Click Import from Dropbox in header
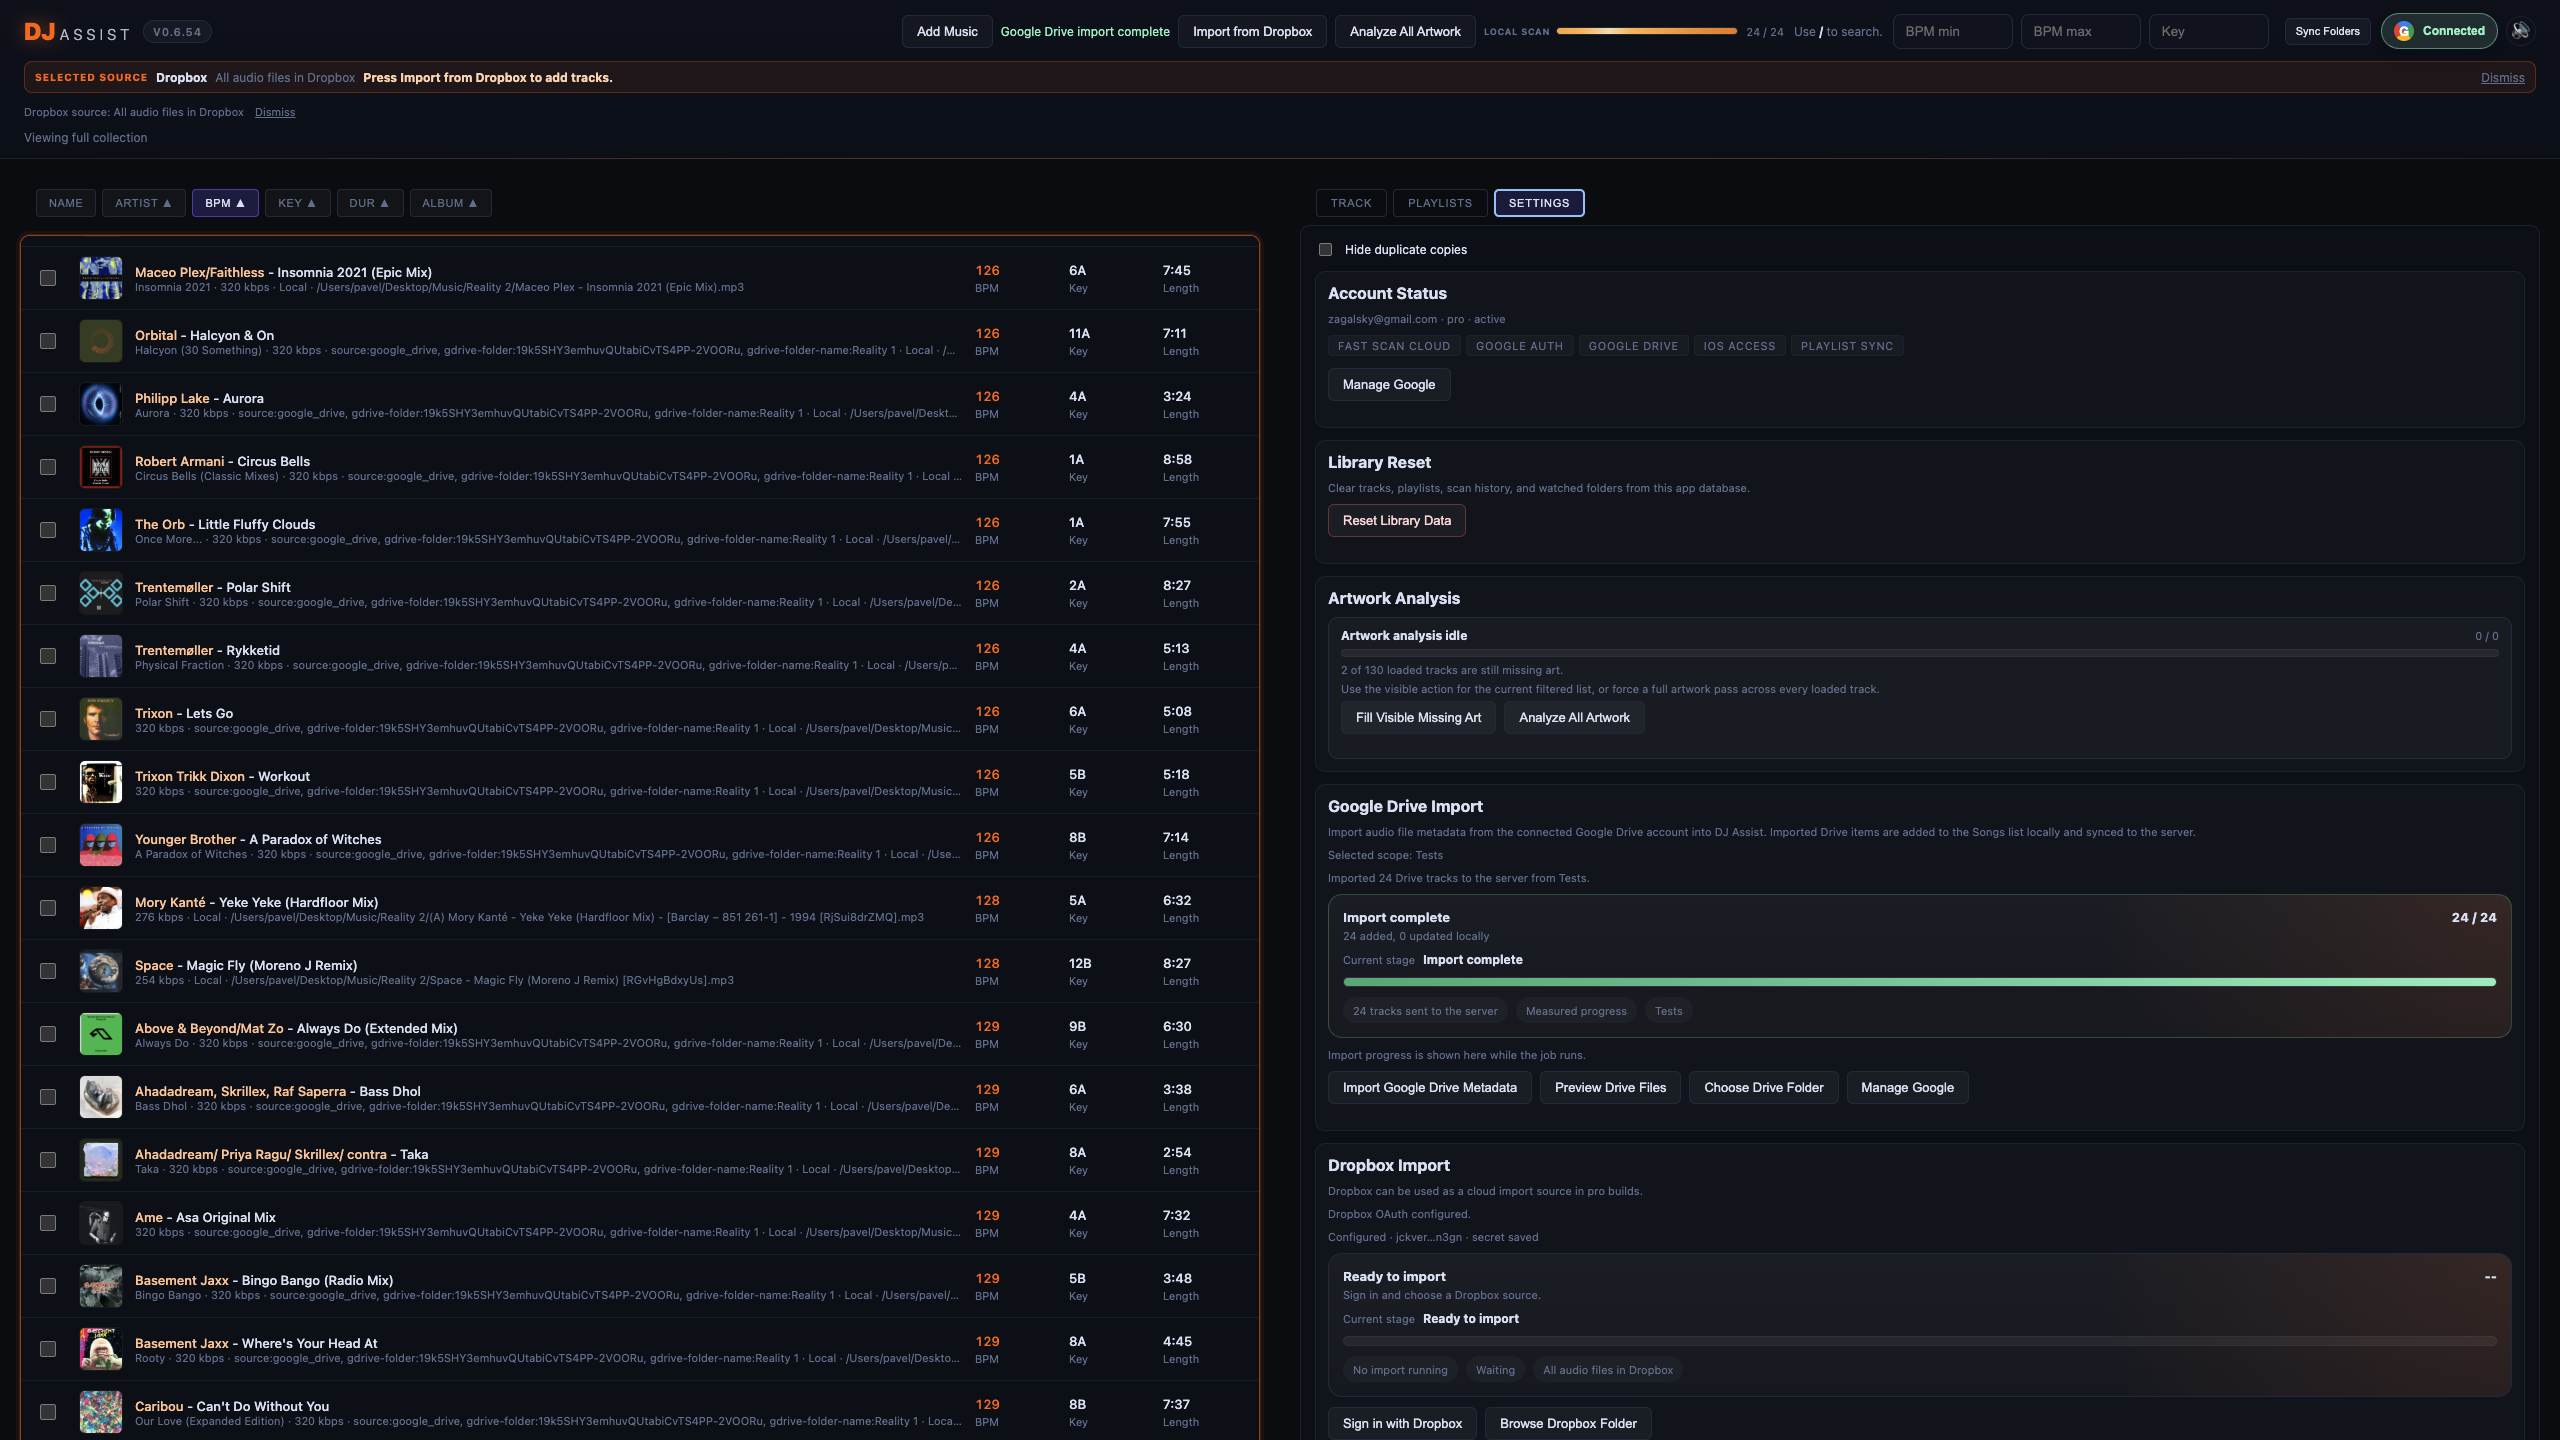2560x1440 pixels. coord(1252,32)
